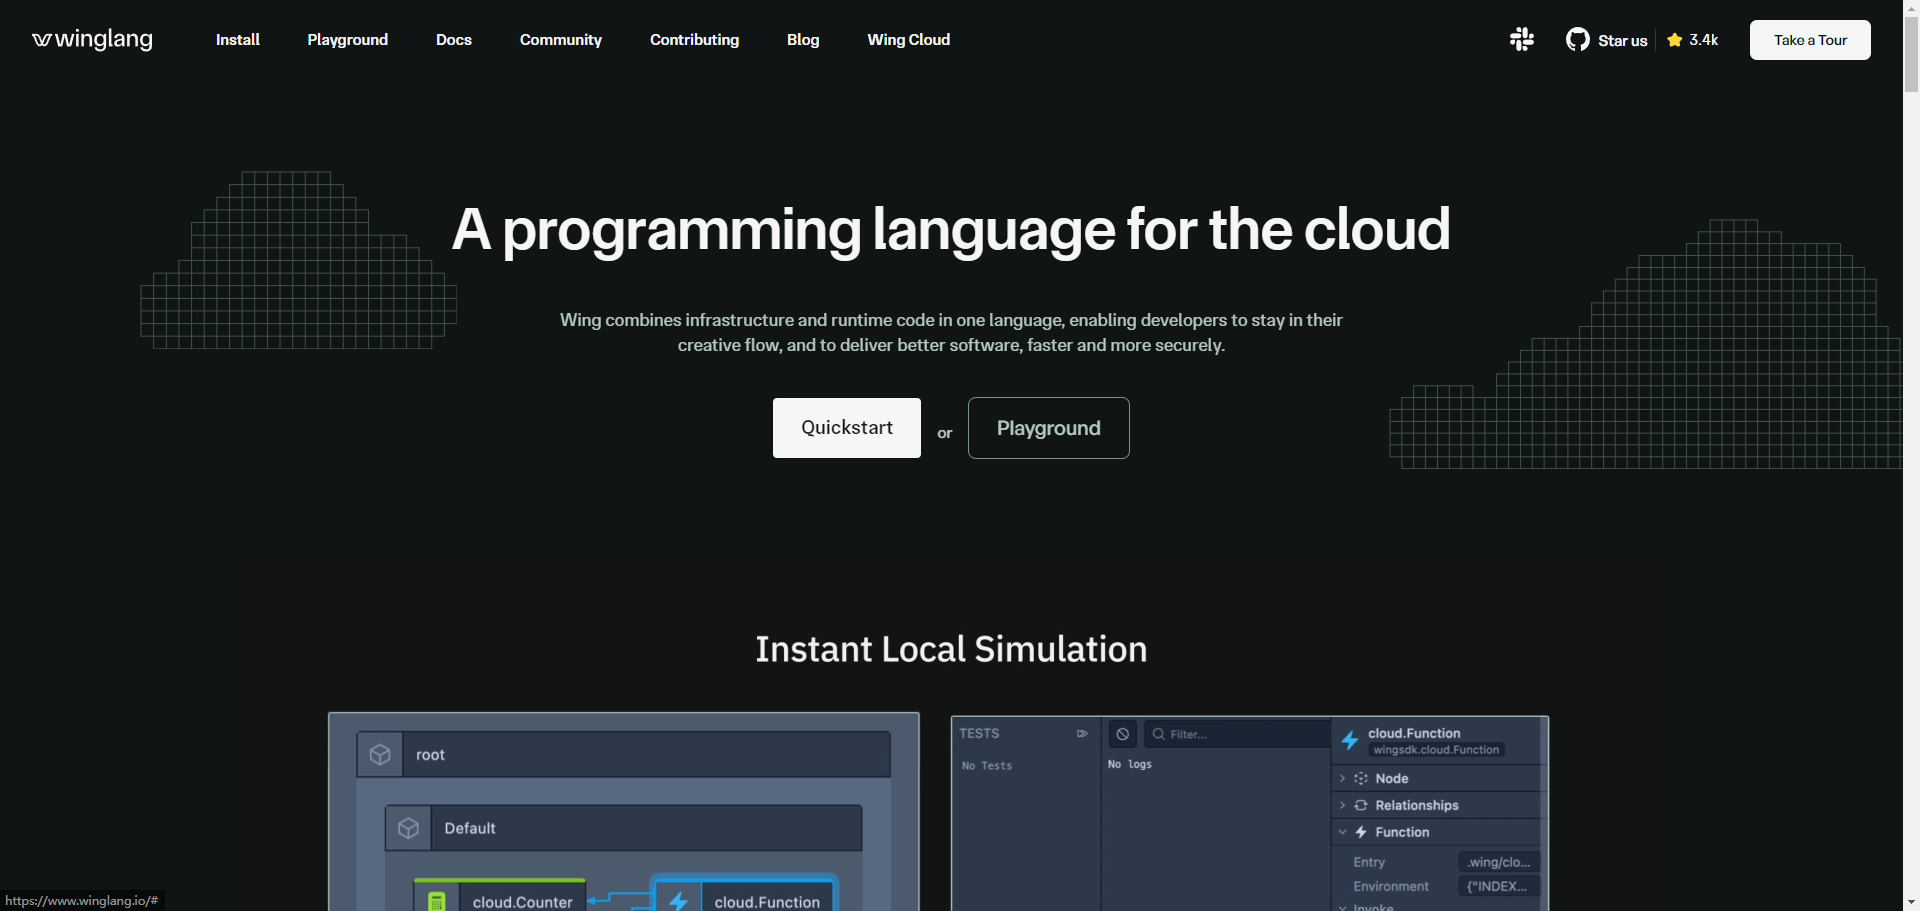
Task: Select the cloud.Counter node
Action: point(500,896)
